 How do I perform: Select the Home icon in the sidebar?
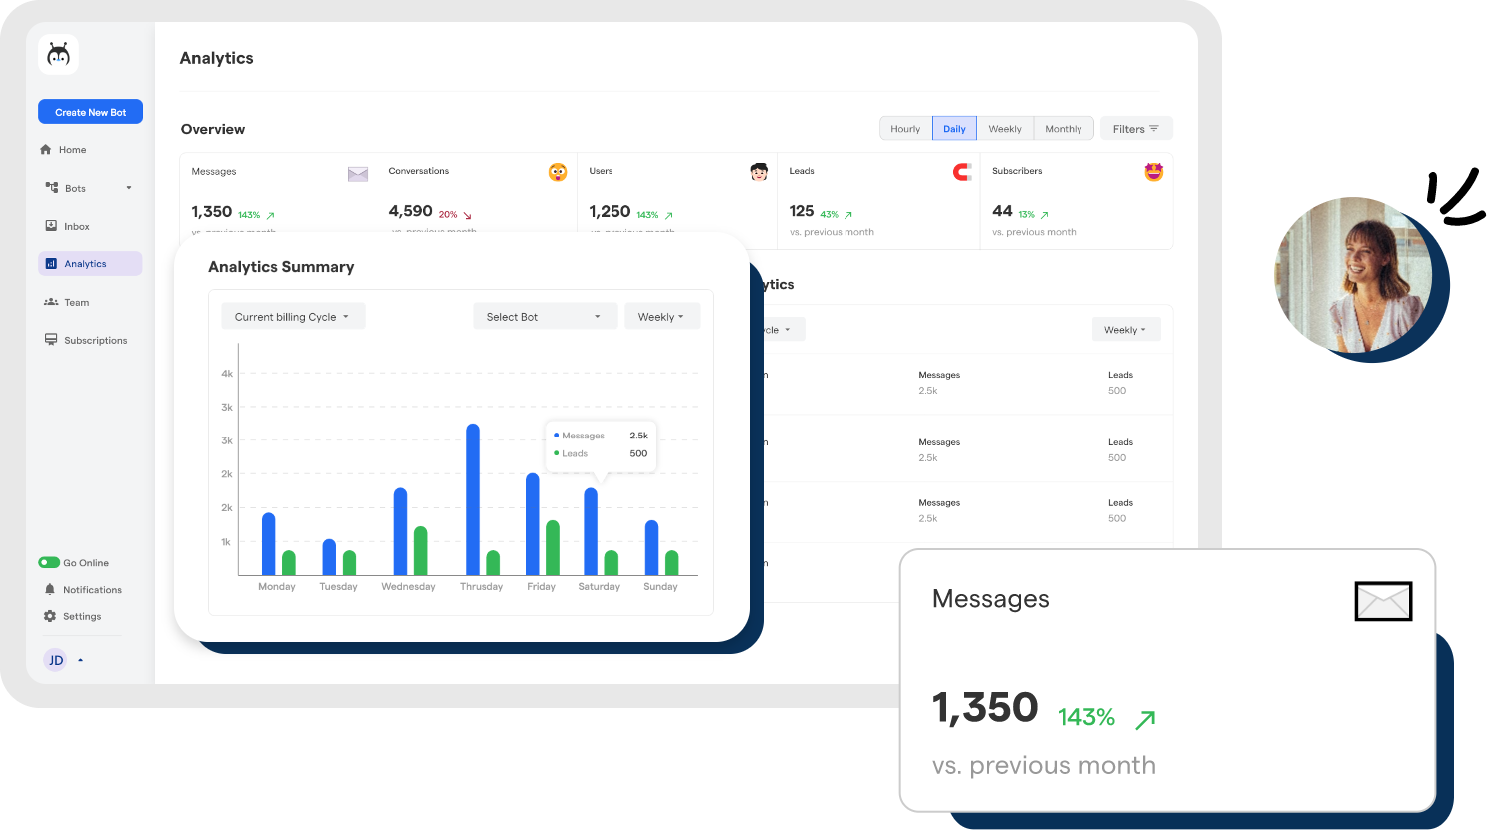click(x=48, y=149)
